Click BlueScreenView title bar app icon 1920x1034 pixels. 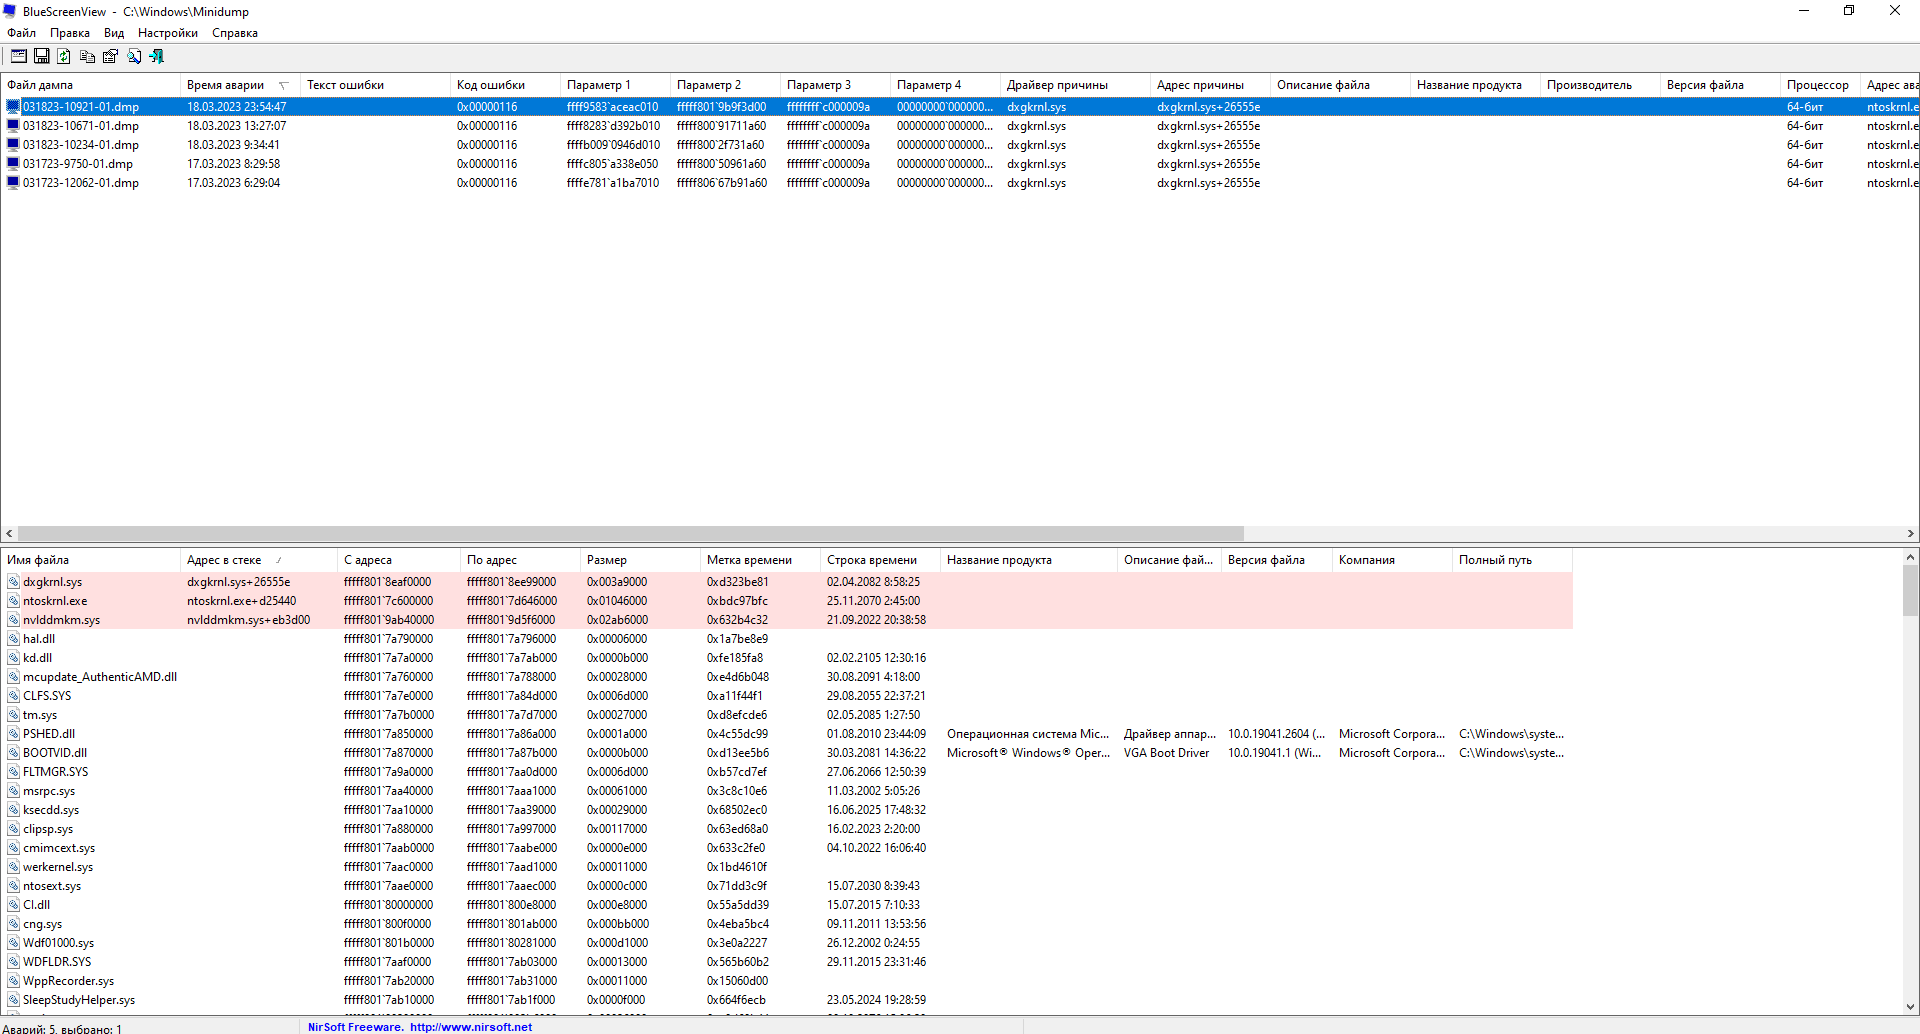coord(11,11)
